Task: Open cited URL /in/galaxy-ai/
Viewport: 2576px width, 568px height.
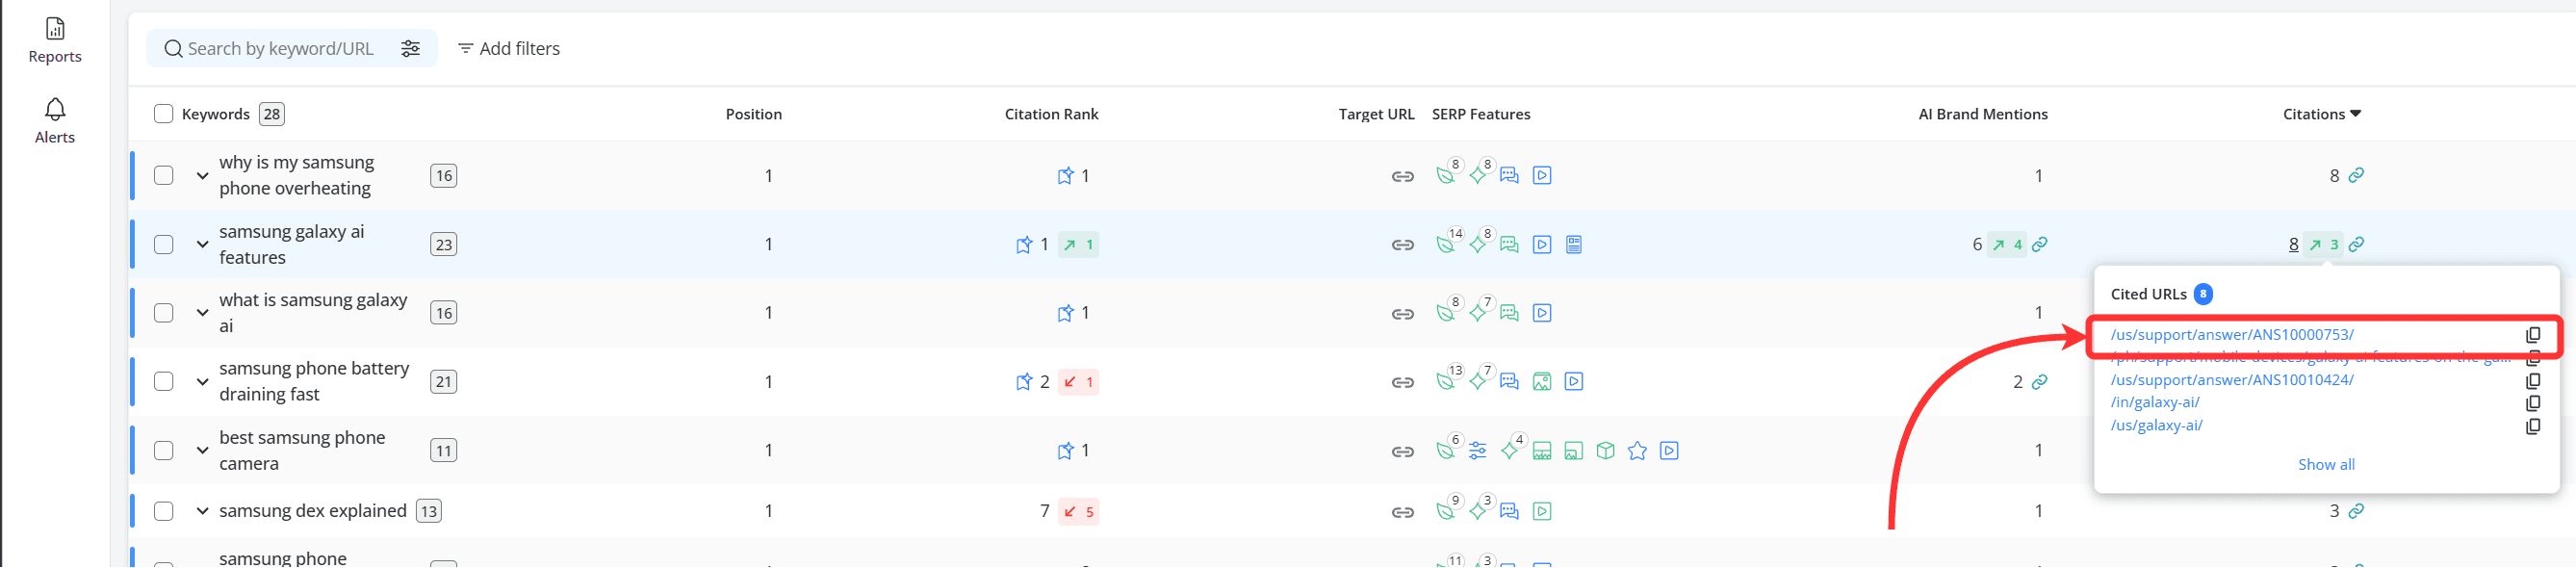Action: [2154, 403]
